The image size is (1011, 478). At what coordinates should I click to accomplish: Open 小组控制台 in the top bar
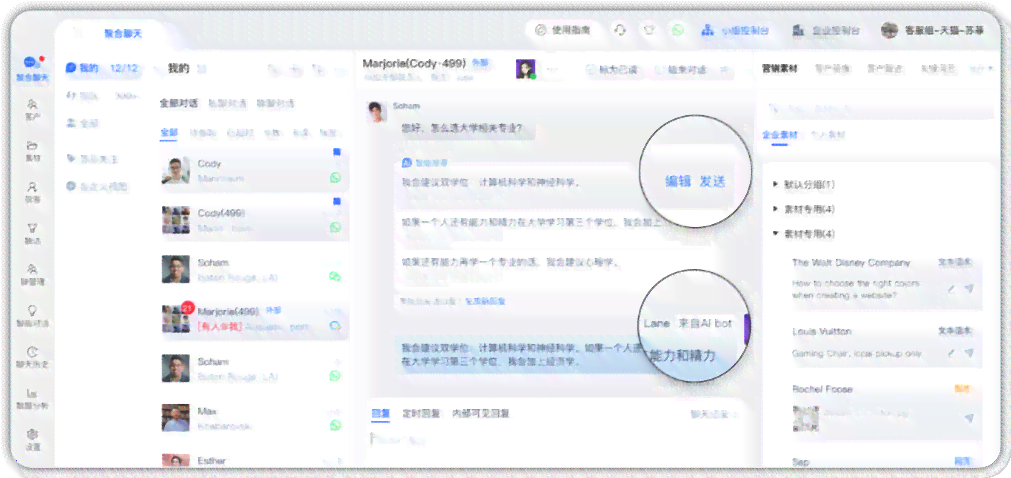click(736, 30)
